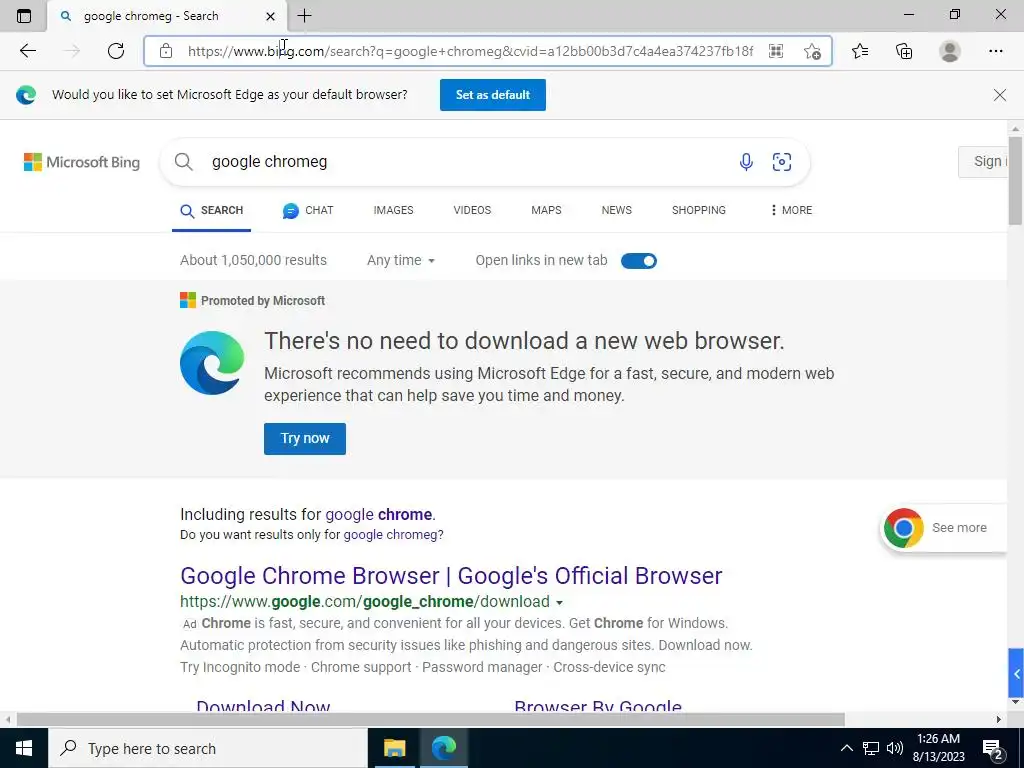The height and width of the screenshot is (768, 1024).
Task: Click the Microsoft Edge logo in promo
Action: 212,363
